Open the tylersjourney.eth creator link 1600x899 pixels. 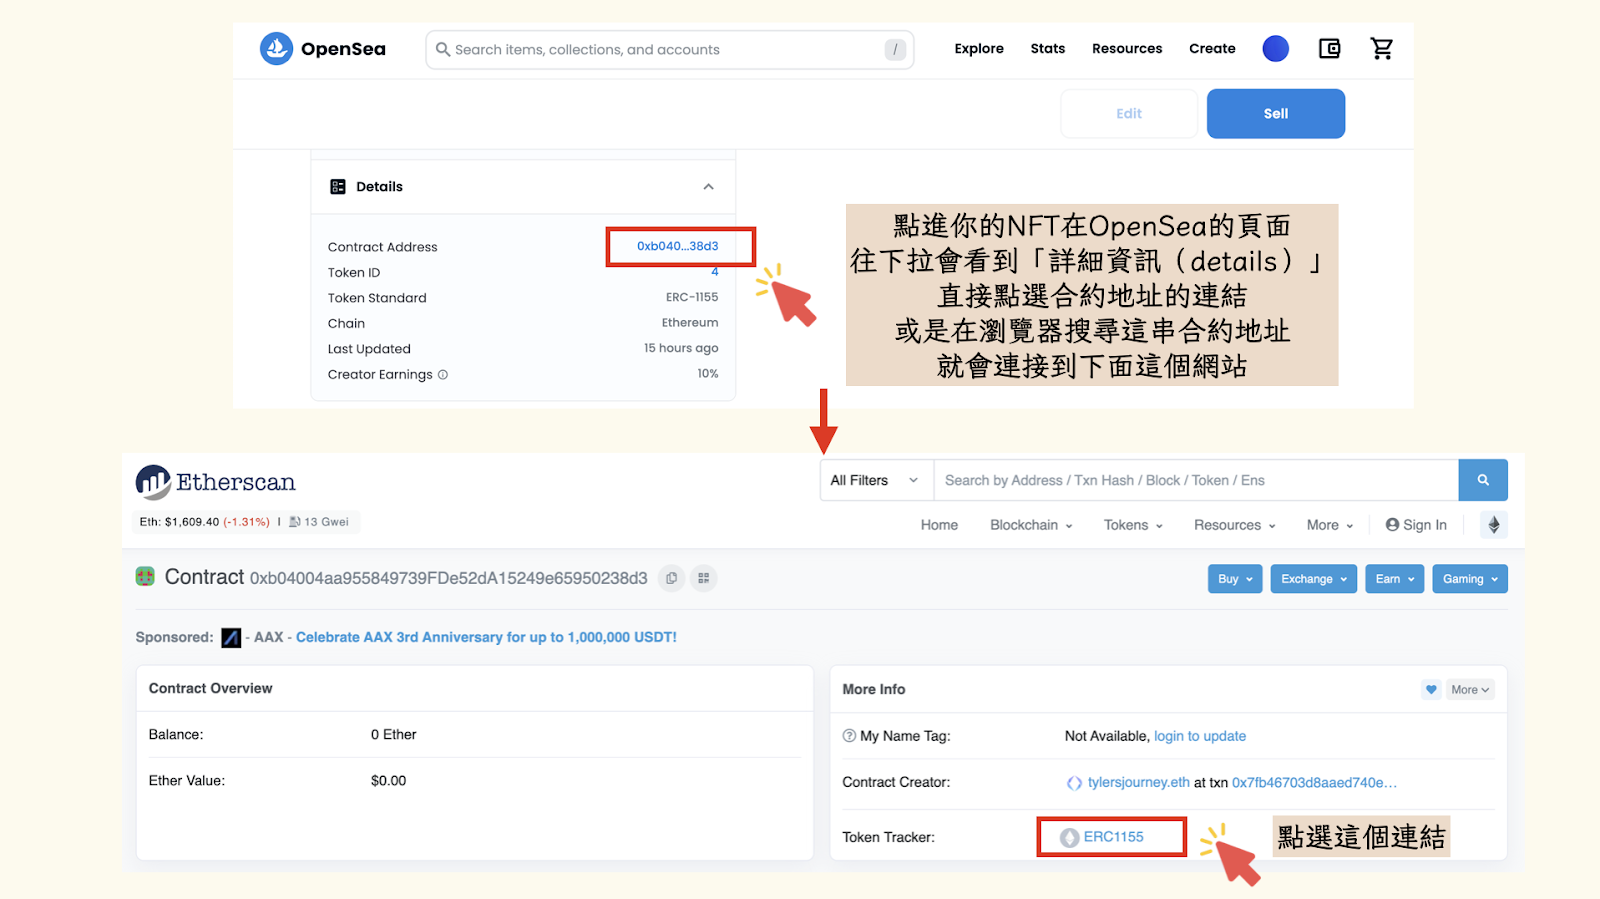point(1139,783)
